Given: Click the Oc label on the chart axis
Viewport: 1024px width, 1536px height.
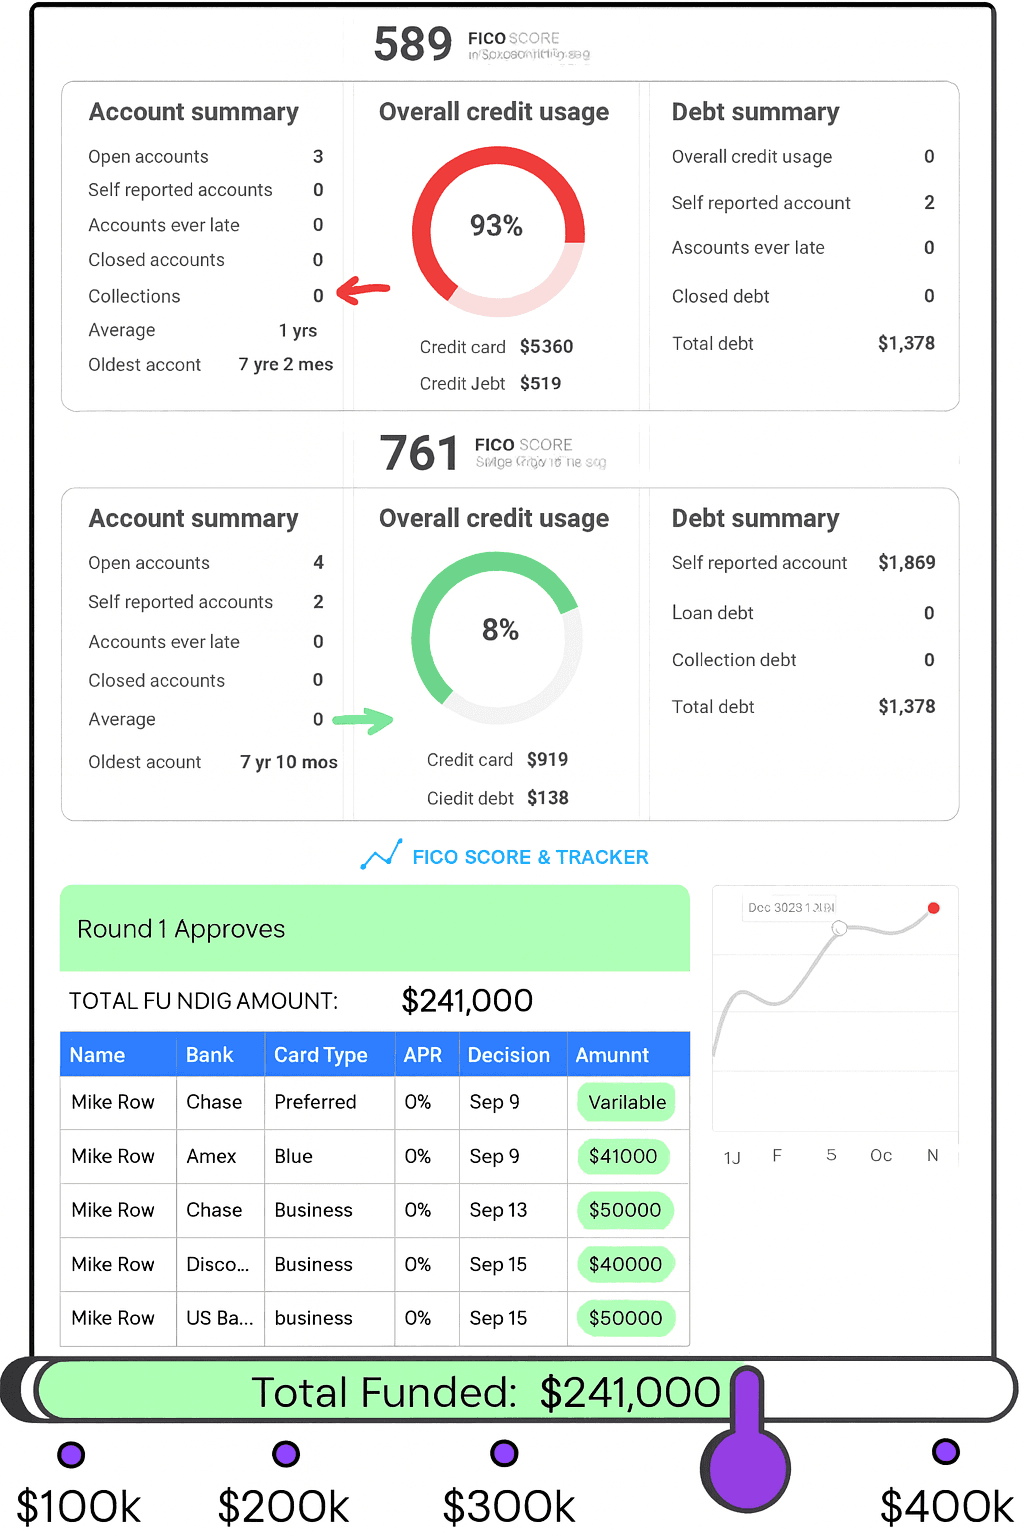Looking at the screenshot, I should (881, 1155).
